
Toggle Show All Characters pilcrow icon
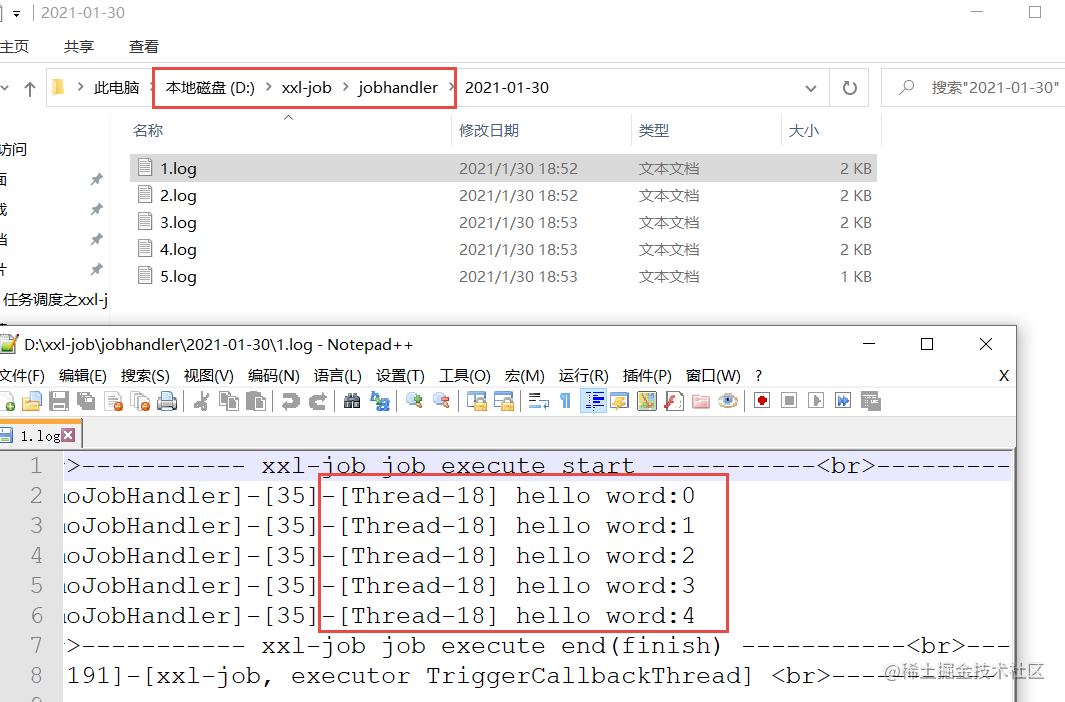[x=565, y=401]
